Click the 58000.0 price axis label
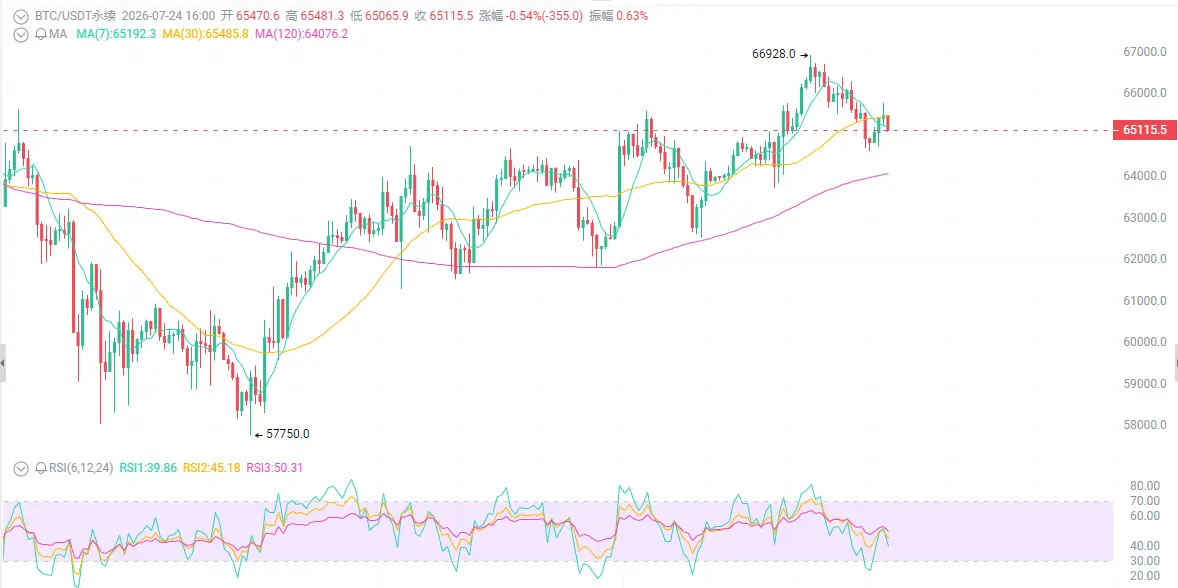 pos(1145,425)
